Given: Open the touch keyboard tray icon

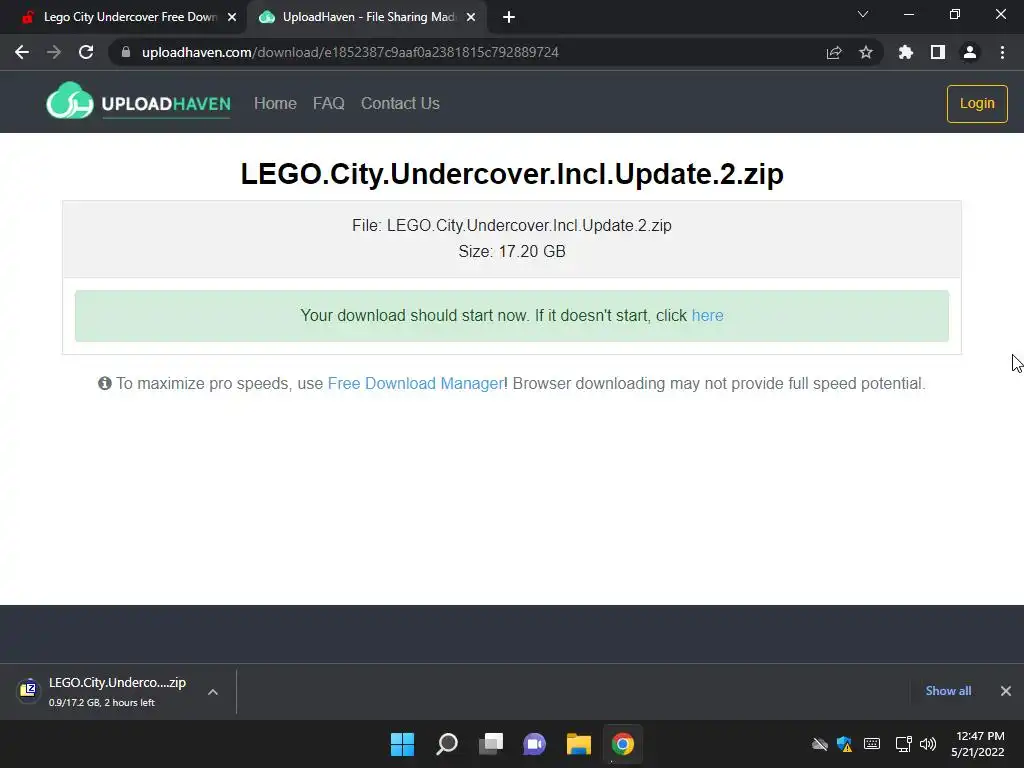Looking at the screenshot, I should pos(872,744).
